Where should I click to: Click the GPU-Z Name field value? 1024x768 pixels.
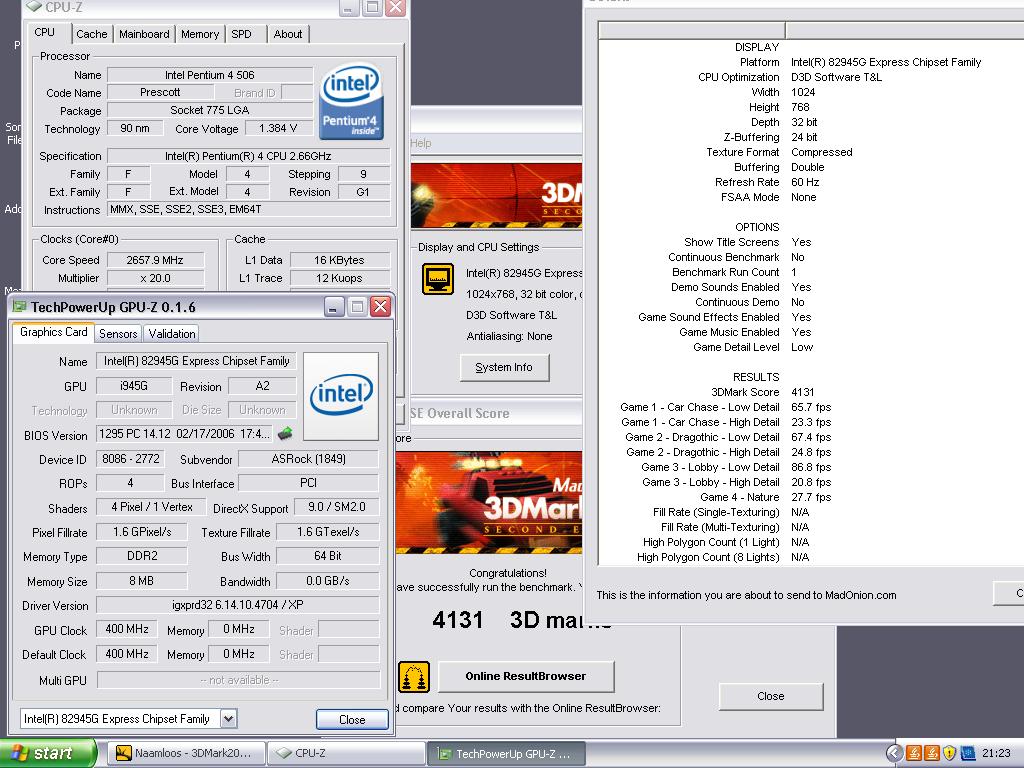pyautogui.click(x=197, y=361)
